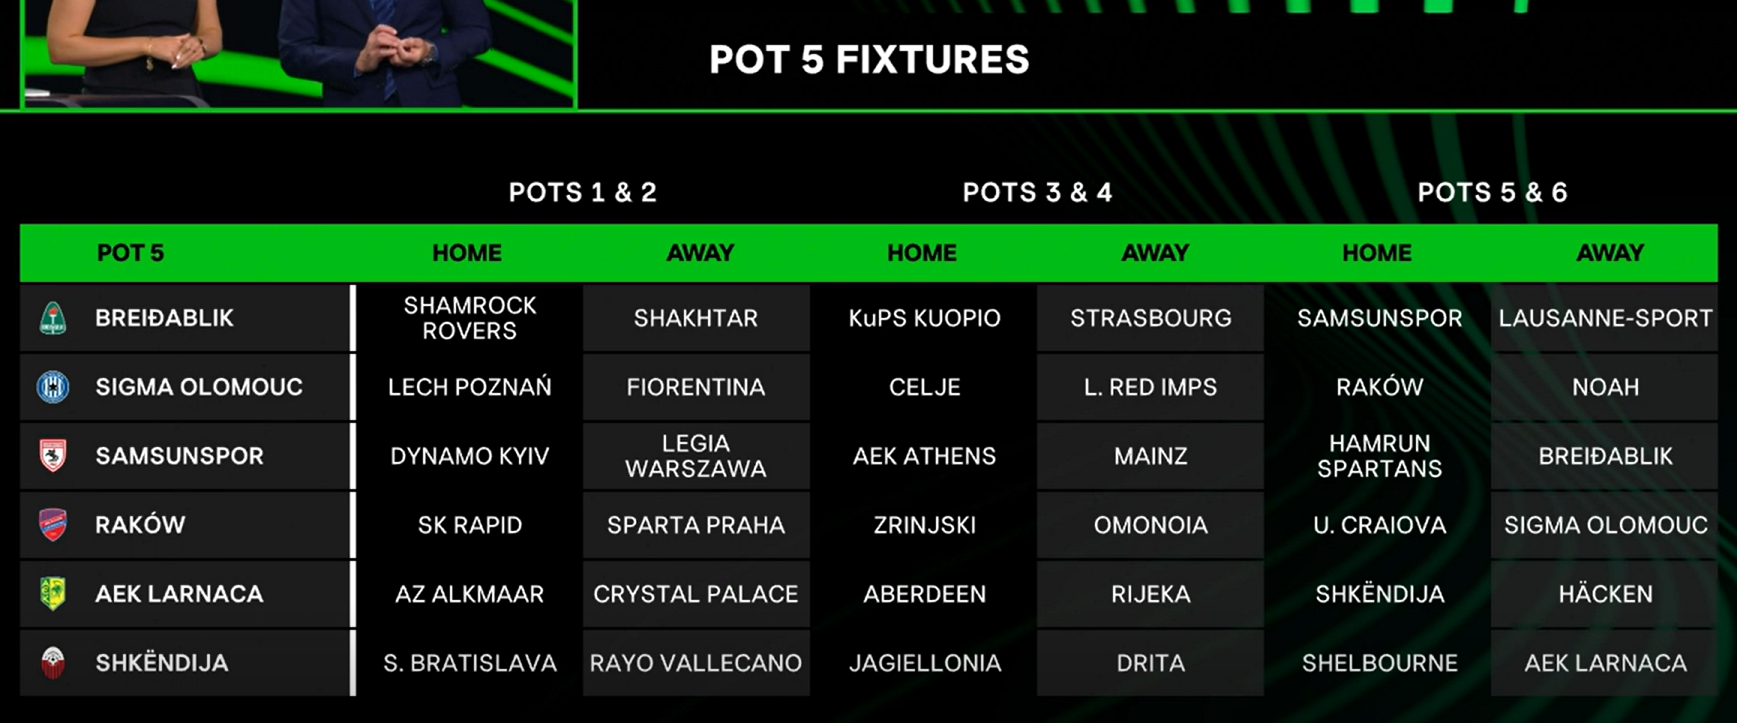The image size is (1737, 723).
Task: Select the POTS 3 & 4 heading
Action: [1037, 192]
